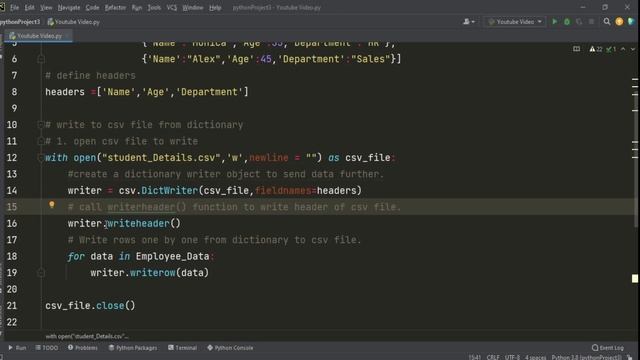Start debugging with the green bug icon
The width and height of the screenshot is (640, 360).
[567, 22]
